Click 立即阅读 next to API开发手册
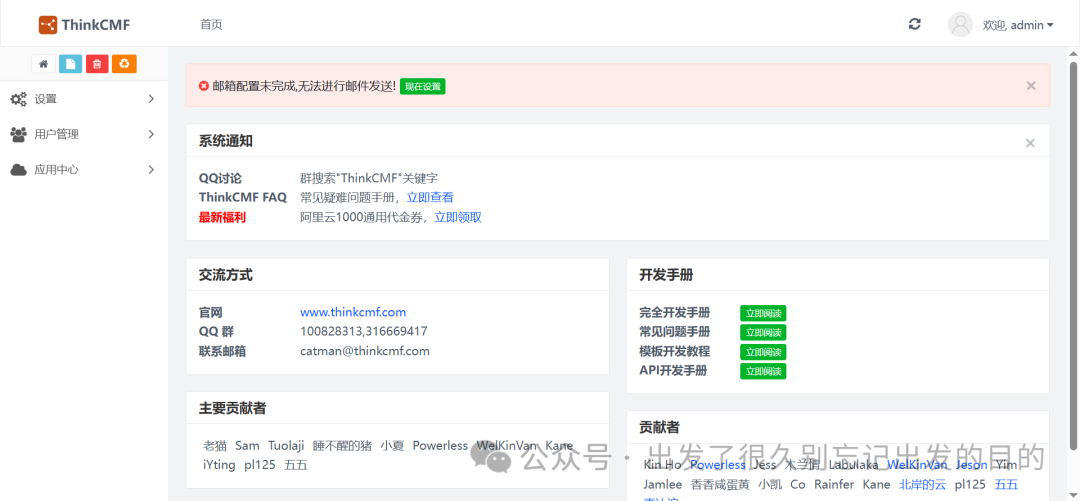Image resolution: width=1080 pixels, height=501 pixels. click(763, 371)
